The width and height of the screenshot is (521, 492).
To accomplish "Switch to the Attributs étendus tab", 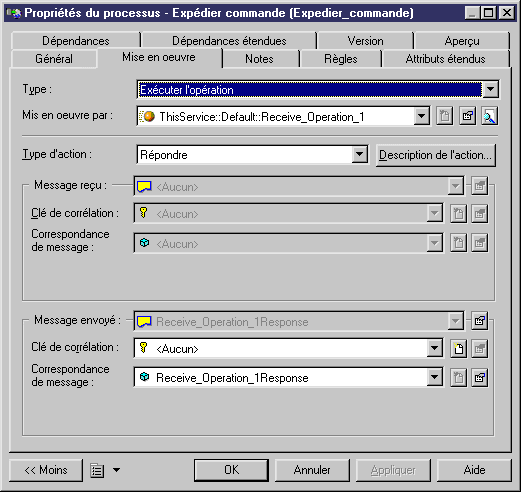I will pyautogui.click(x=446, y=59).
